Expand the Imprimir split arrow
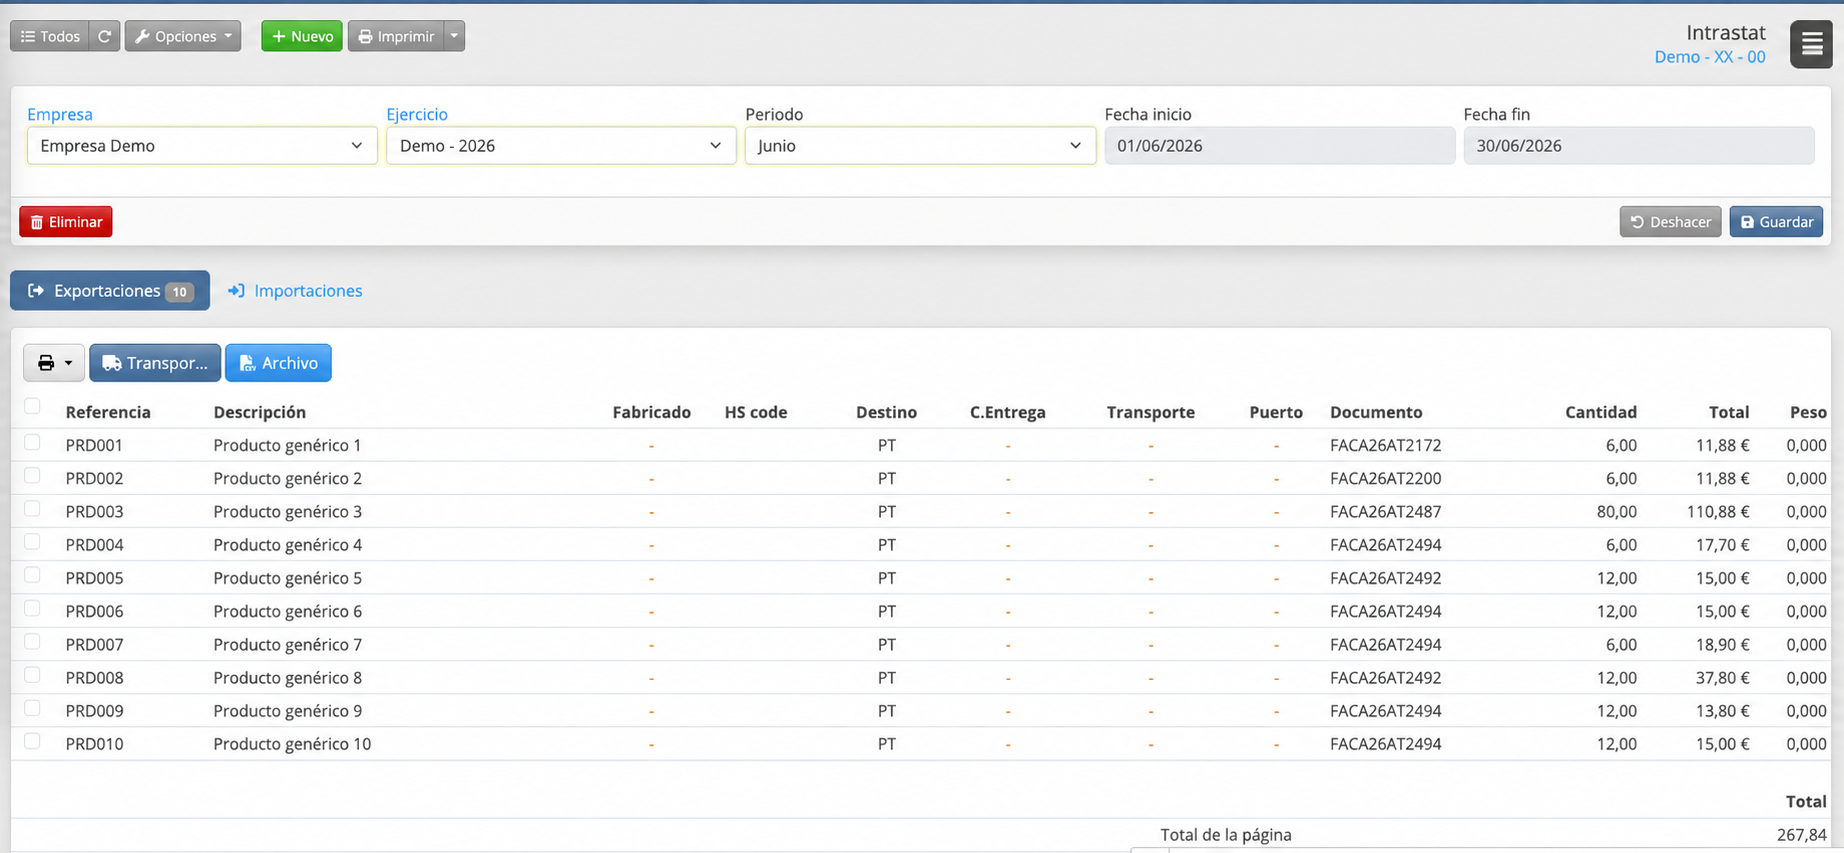Image resolution: width=1844 pixels, height=853 pixels. pos(454,36)
